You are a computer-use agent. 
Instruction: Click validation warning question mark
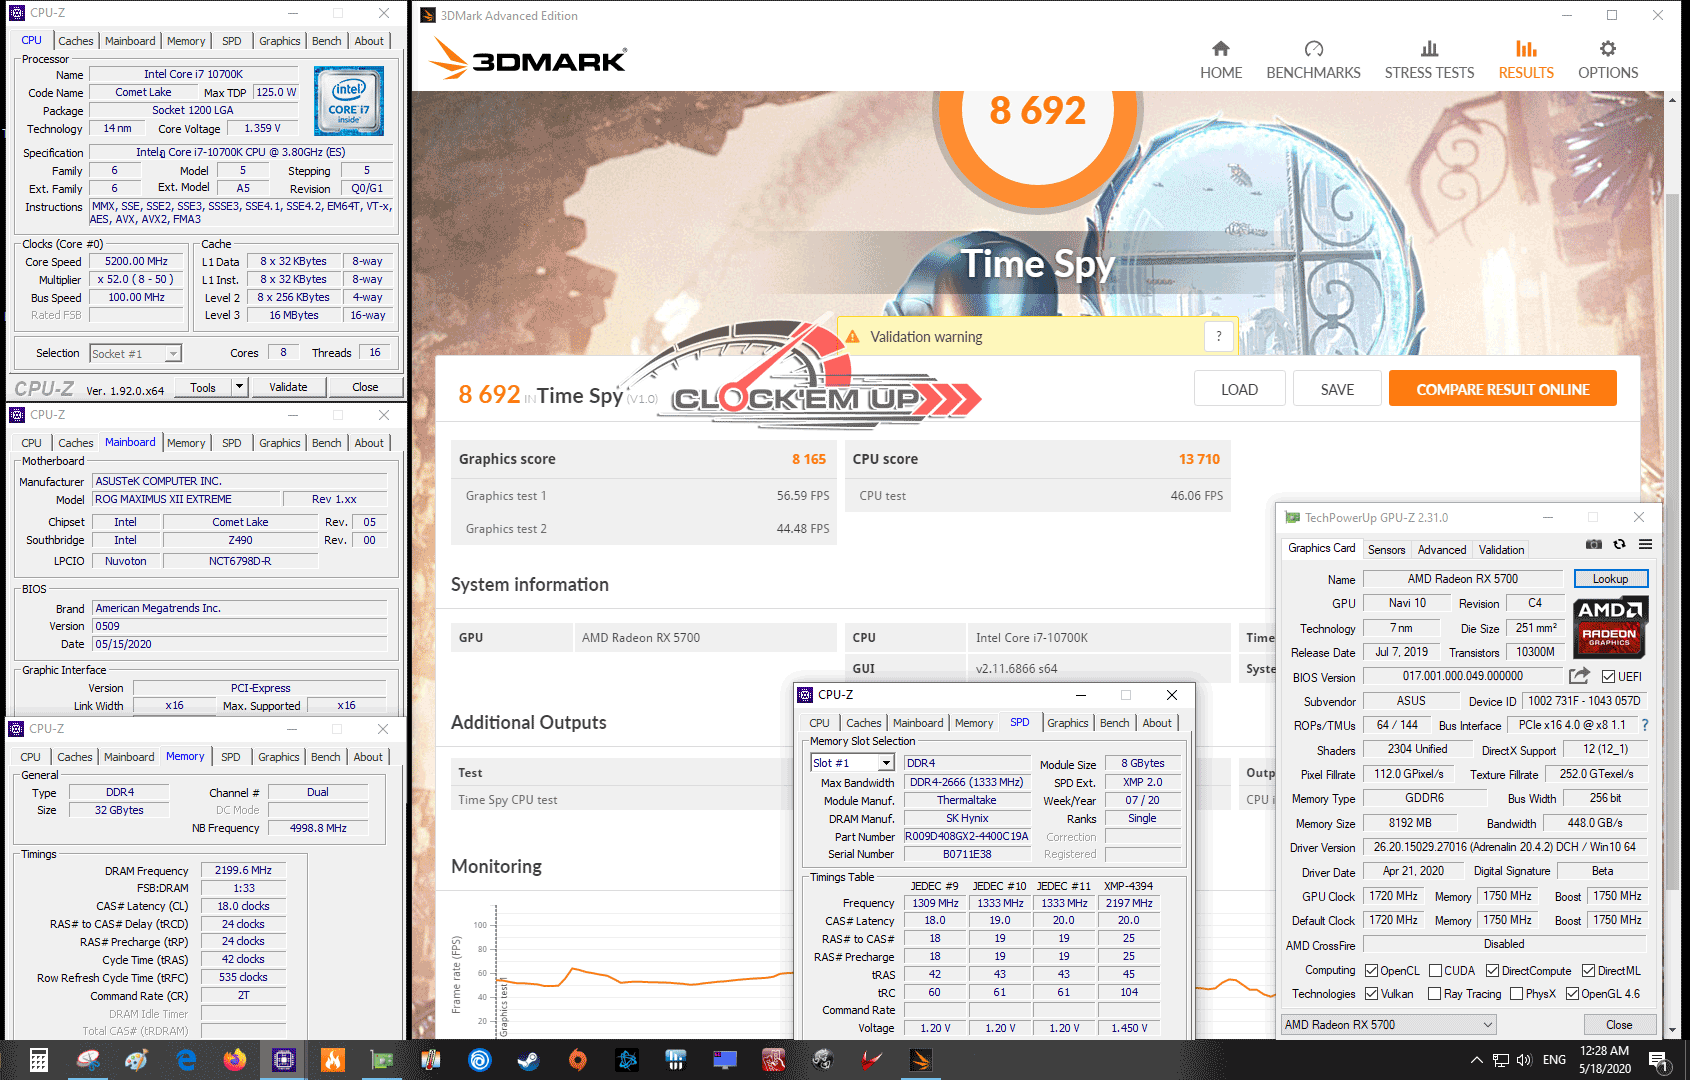click(x=1218, y=337)
